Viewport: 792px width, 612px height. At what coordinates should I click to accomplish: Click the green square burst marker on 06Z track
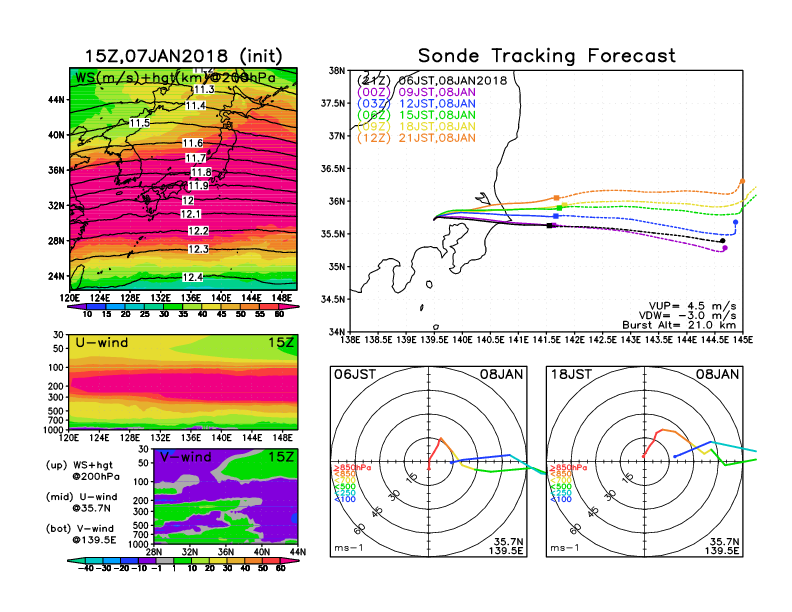(560, 208)
